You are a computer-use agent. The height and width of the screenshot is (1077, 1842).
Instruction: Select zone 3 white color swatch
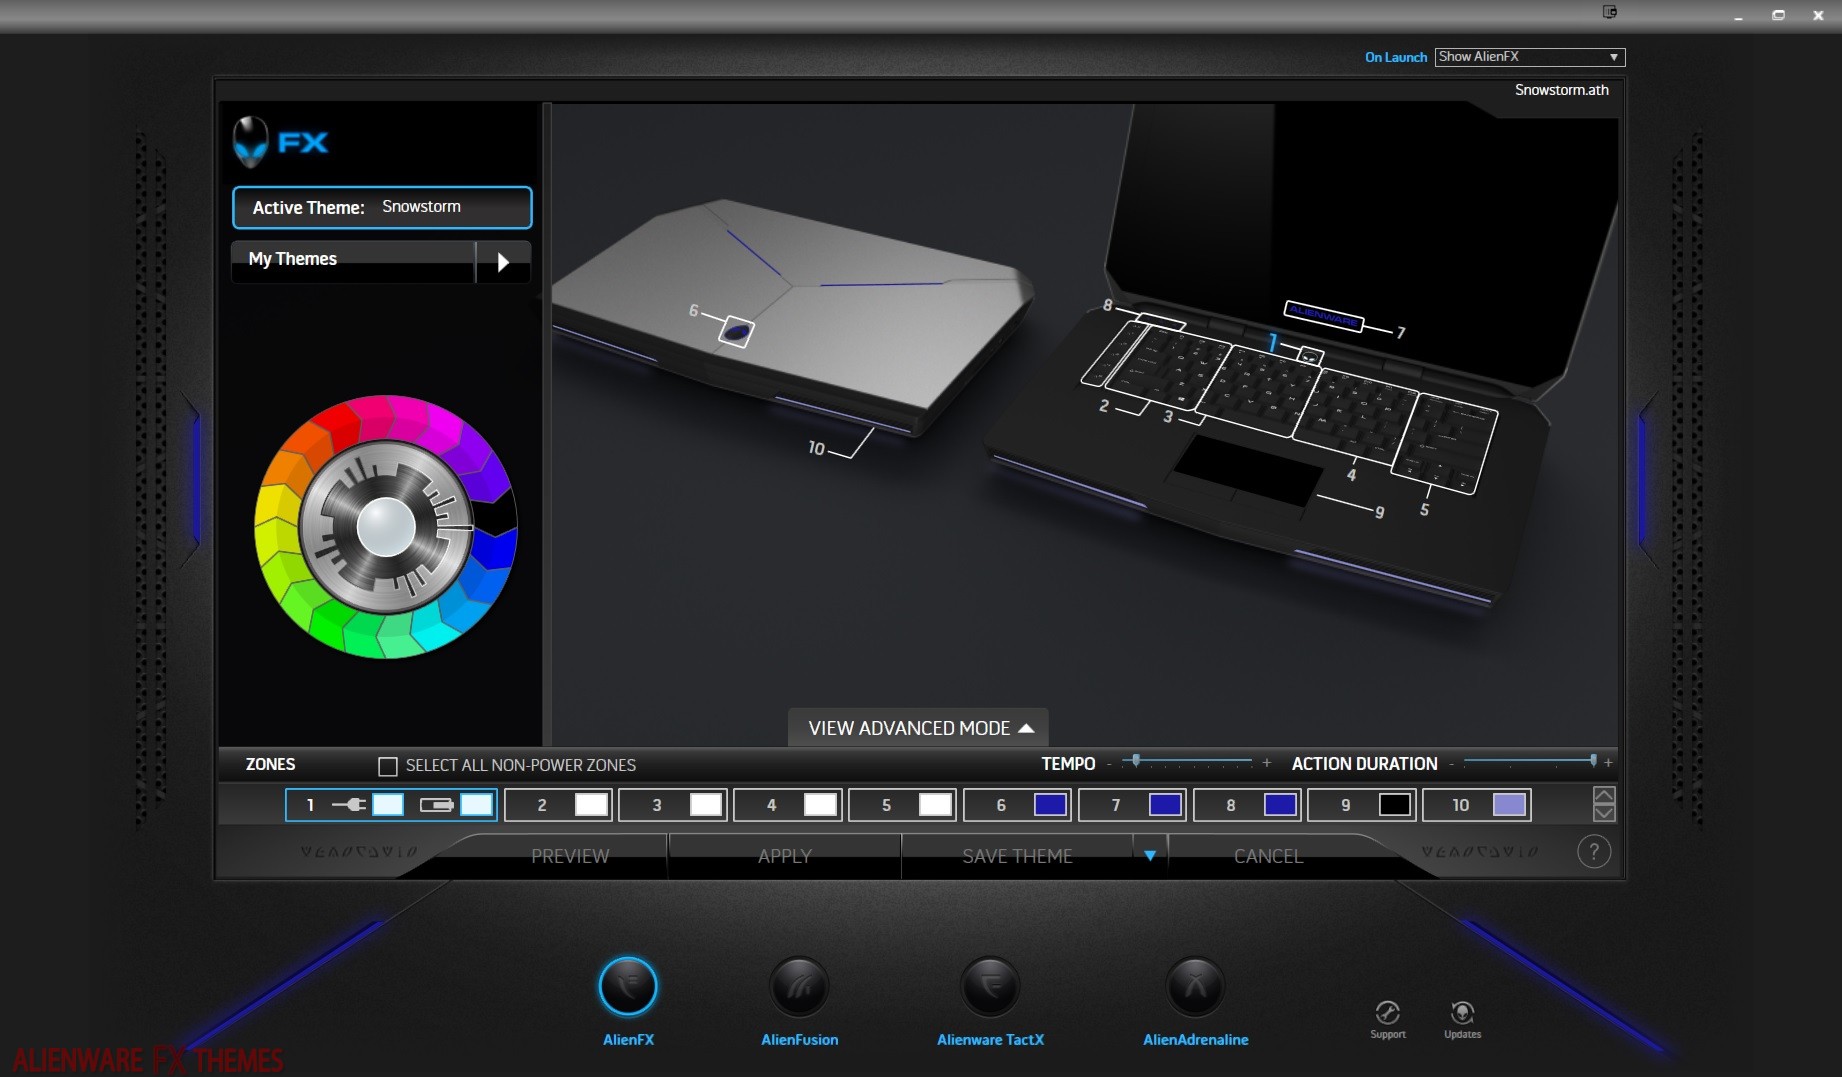point(706,804)
